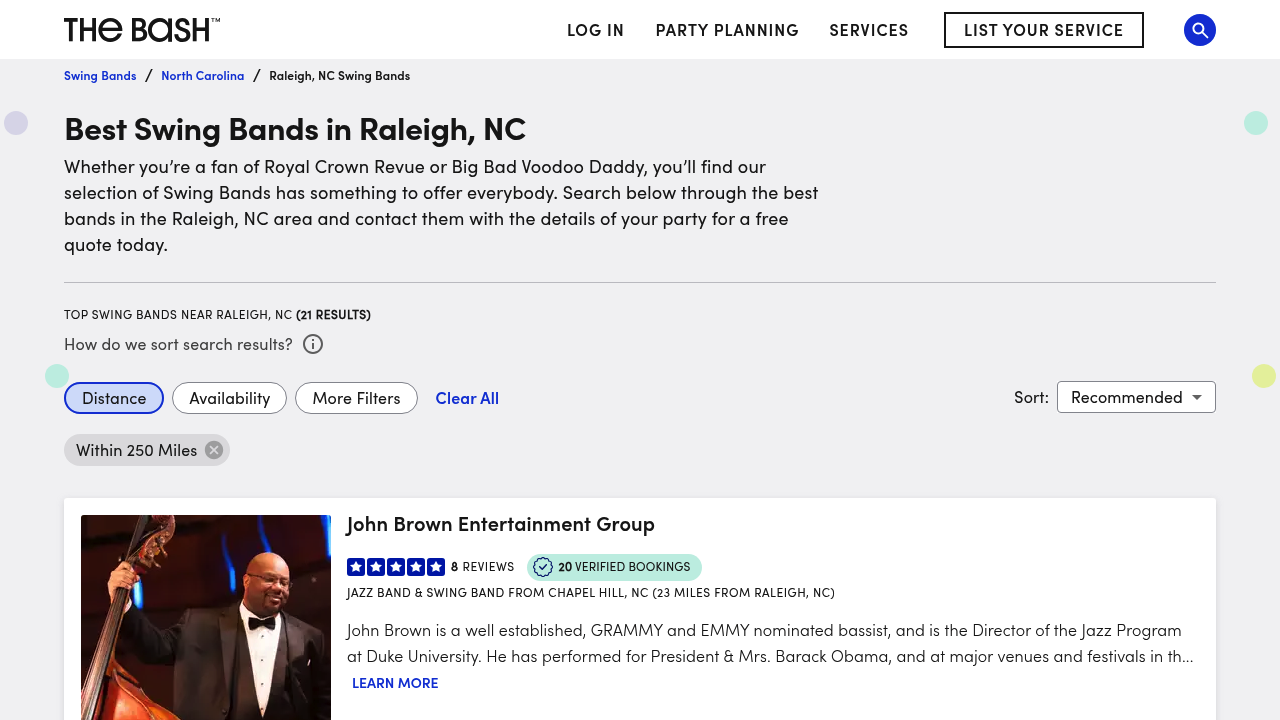Click the List Your Service button
The image size is (1280, 720).
click(x=1043, y=30)
